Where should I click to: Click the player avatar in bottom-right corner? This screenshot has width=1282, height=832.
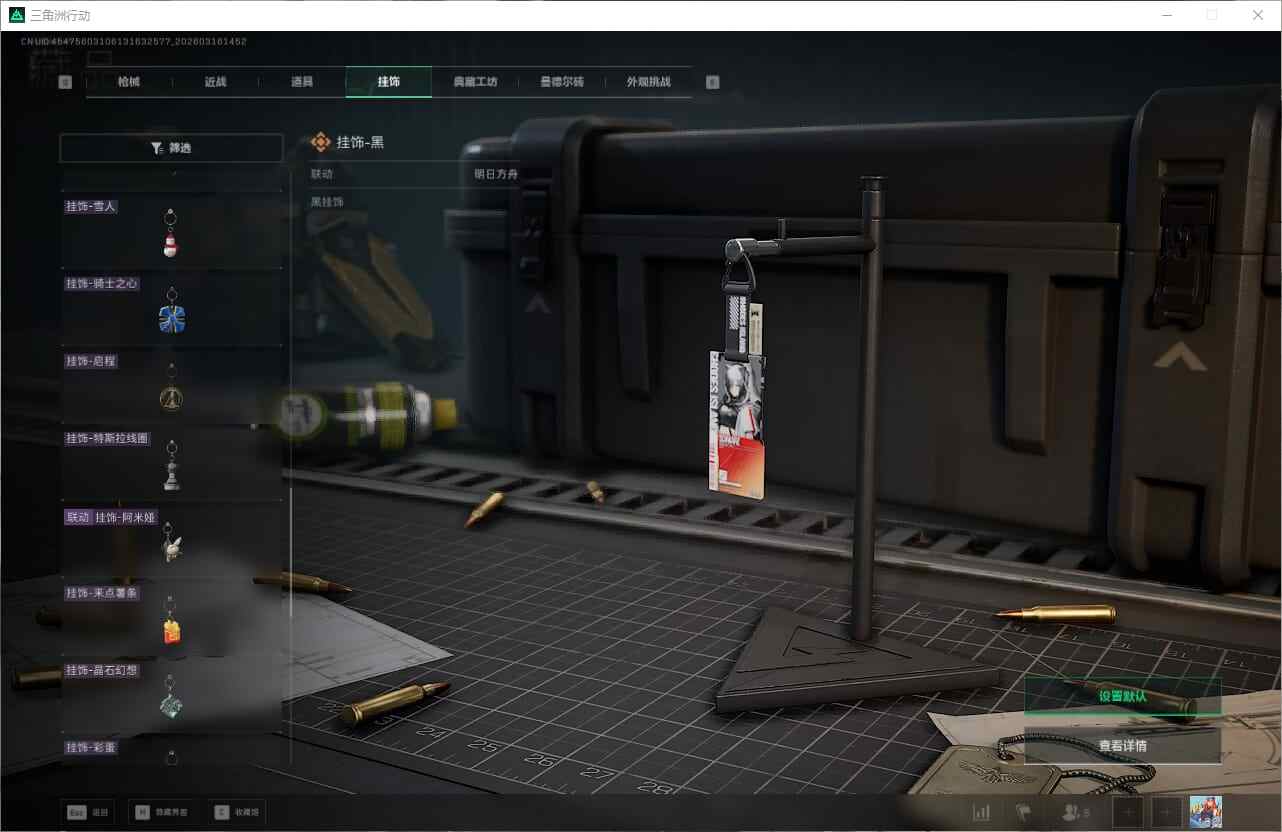(x=1206, y=812)
